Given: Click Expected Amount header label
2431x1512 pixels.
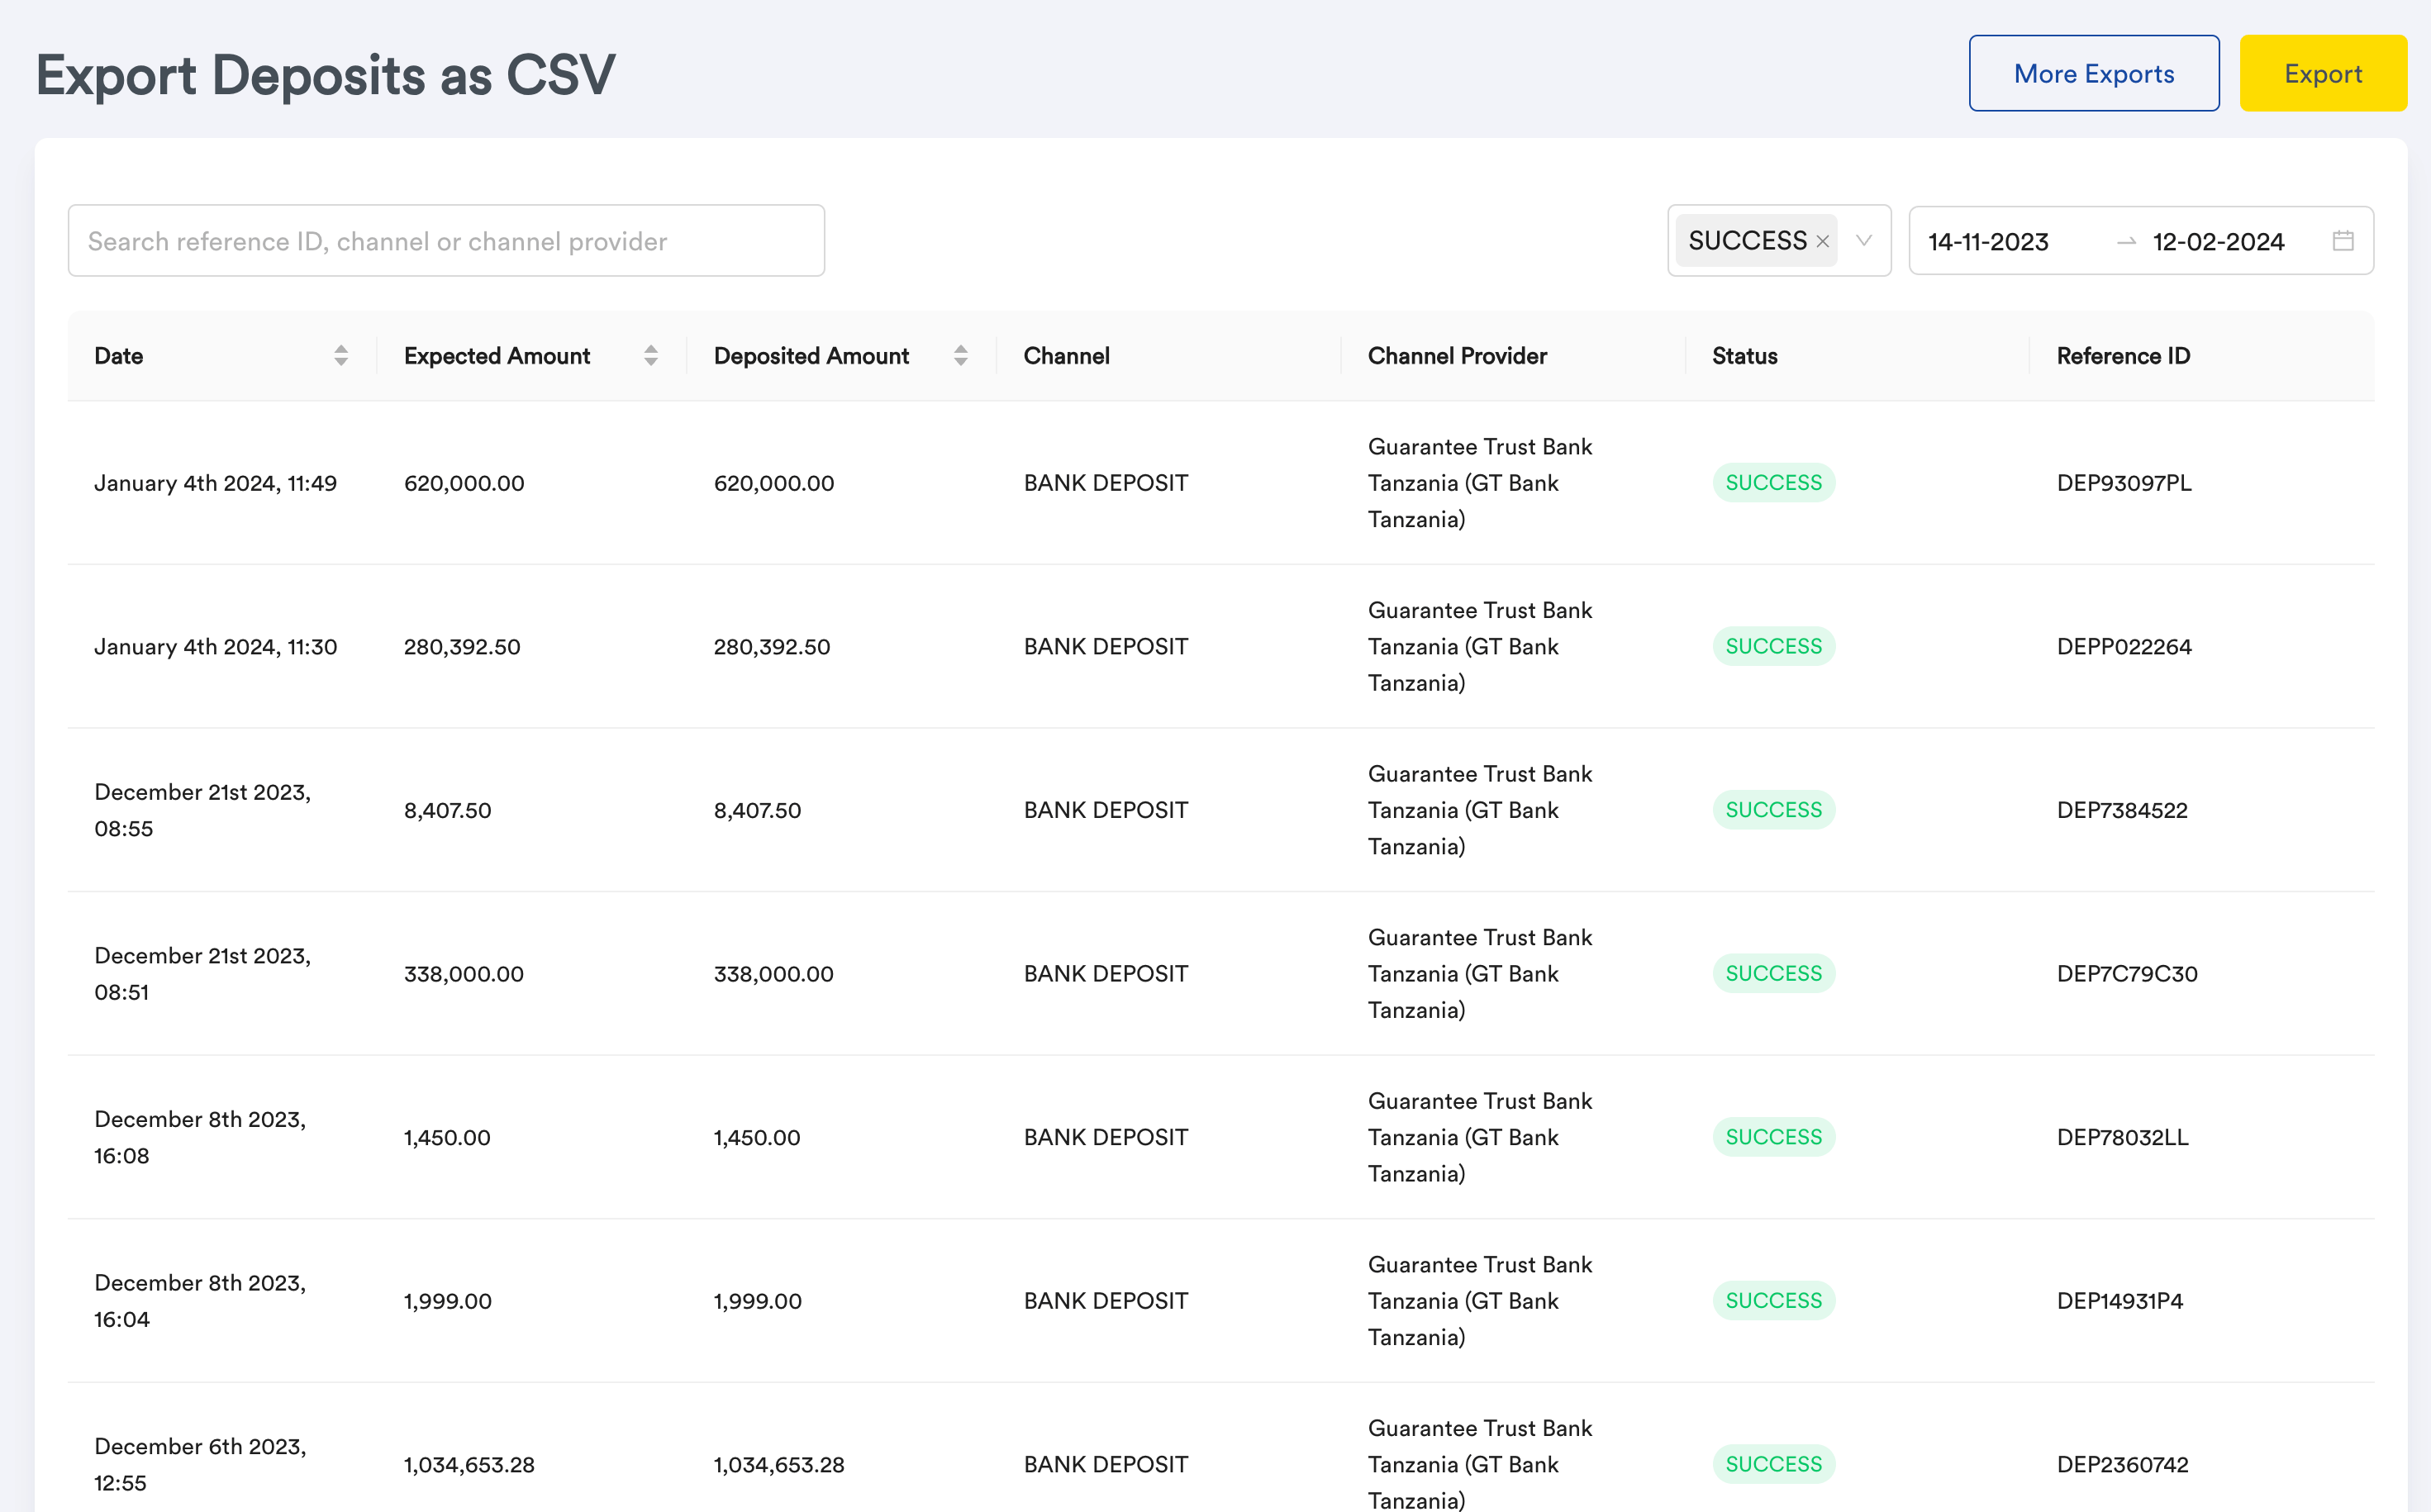Looking at the screenshot, I should (x=497, y=356).
